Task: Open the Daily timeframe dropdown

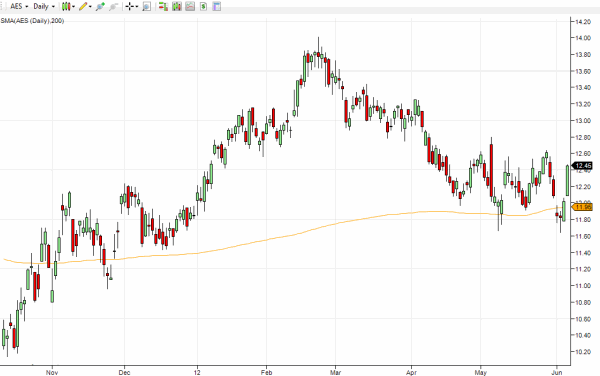Action: 44,7
